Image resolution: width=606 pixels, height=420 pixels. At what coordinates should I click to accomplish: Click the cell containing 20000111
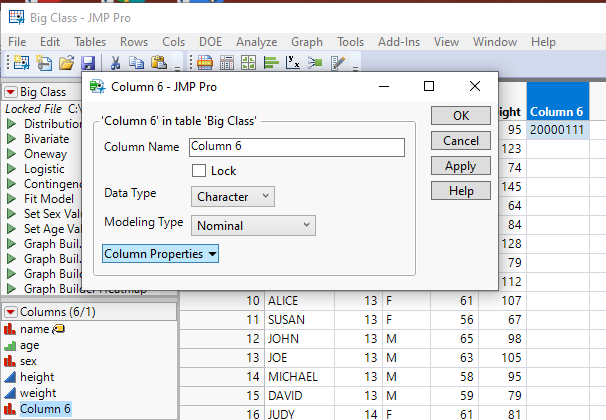coord(558,129)
